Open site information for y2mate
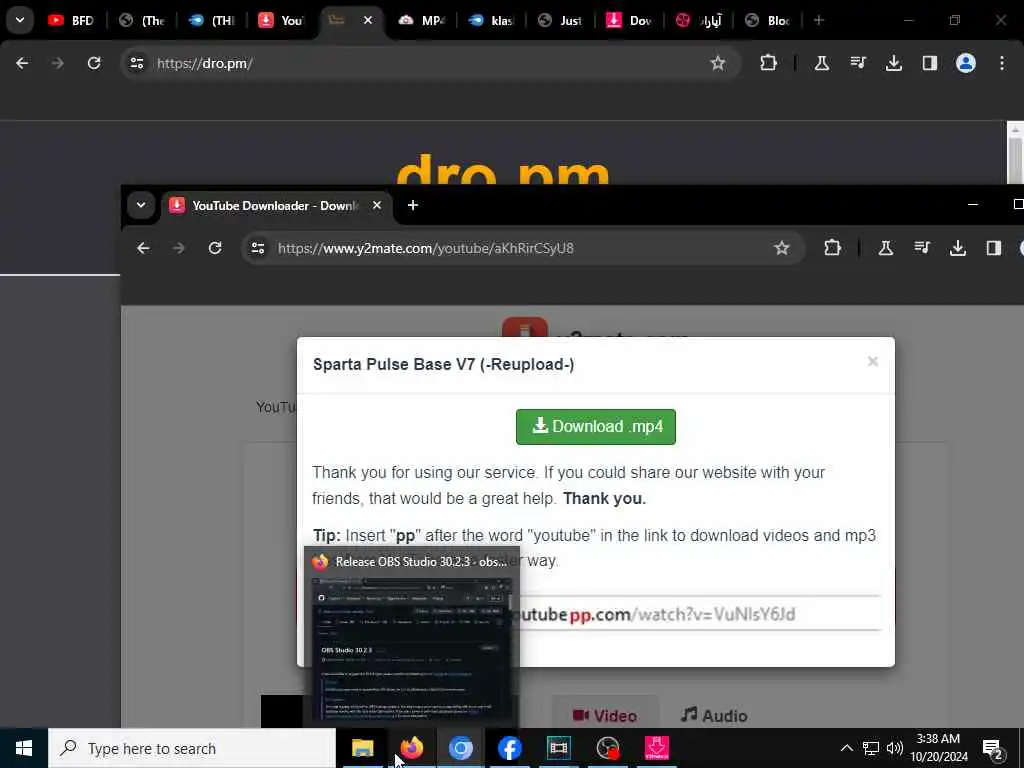Image resolution: width=1024 pixels, height=768 pixels. pyautogui.click(x=258, y=248)
